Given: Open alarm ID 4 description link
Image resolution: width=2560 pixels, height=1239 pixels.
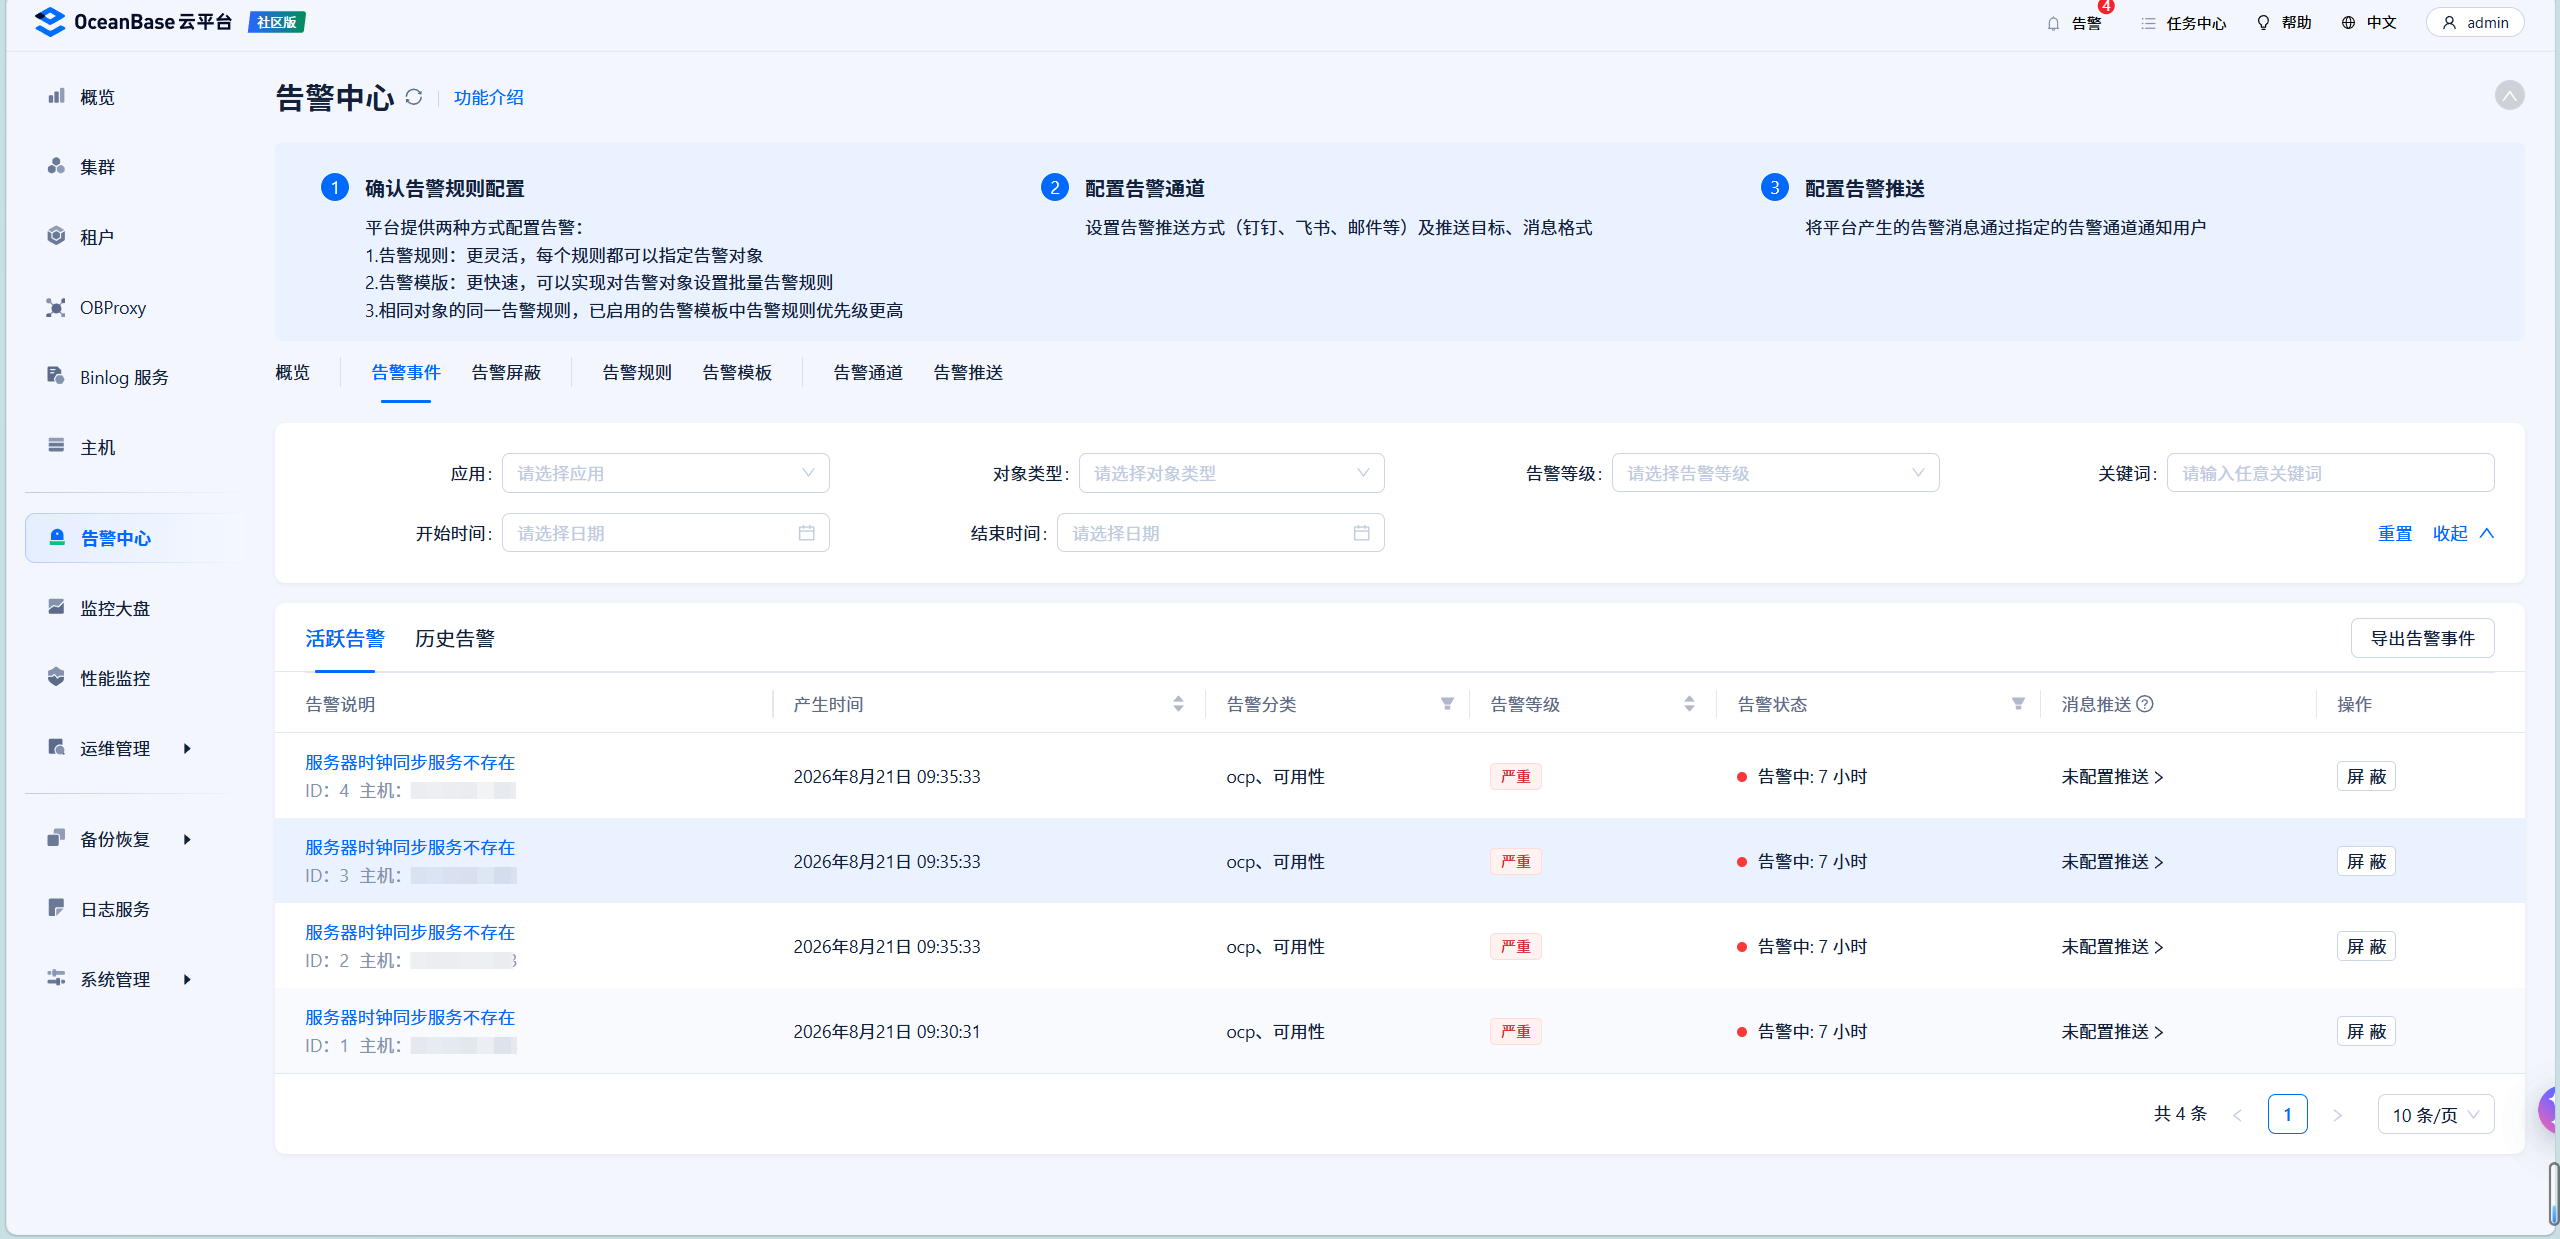Looking at the screenshot, I should 410,763.
